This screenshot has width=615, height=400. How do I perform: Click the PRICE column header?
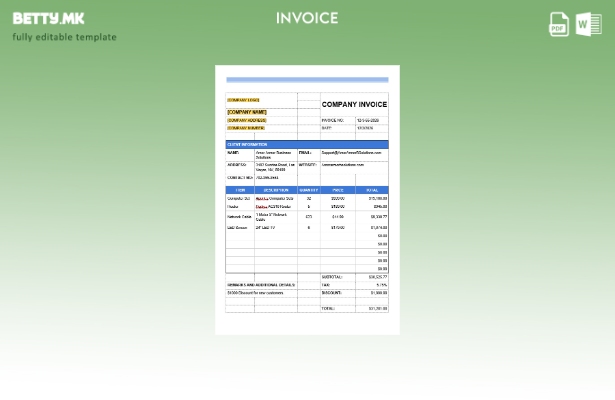click(338, 190)
